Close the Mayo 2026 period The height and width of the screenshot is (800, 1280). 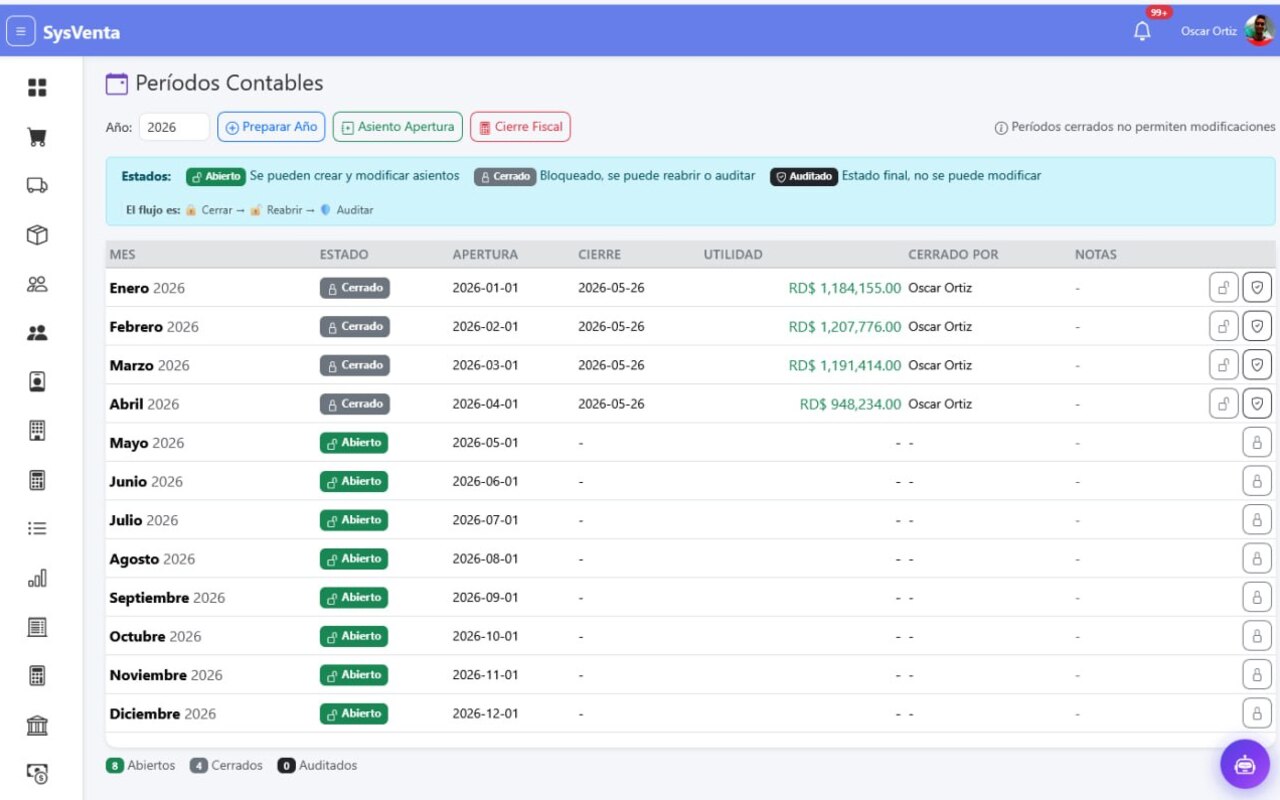[1257, 442]
